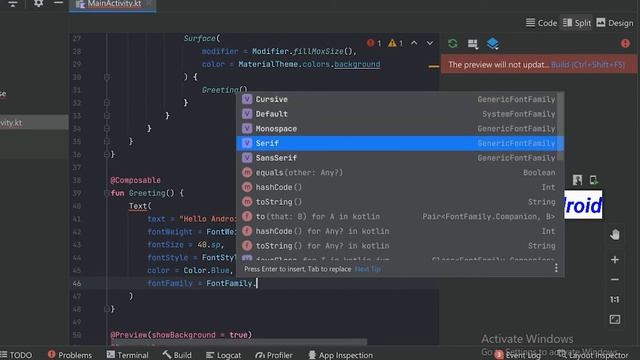Select the pan hand tool in preview
The image size is (640, 360).
click(x=615, y=235)
